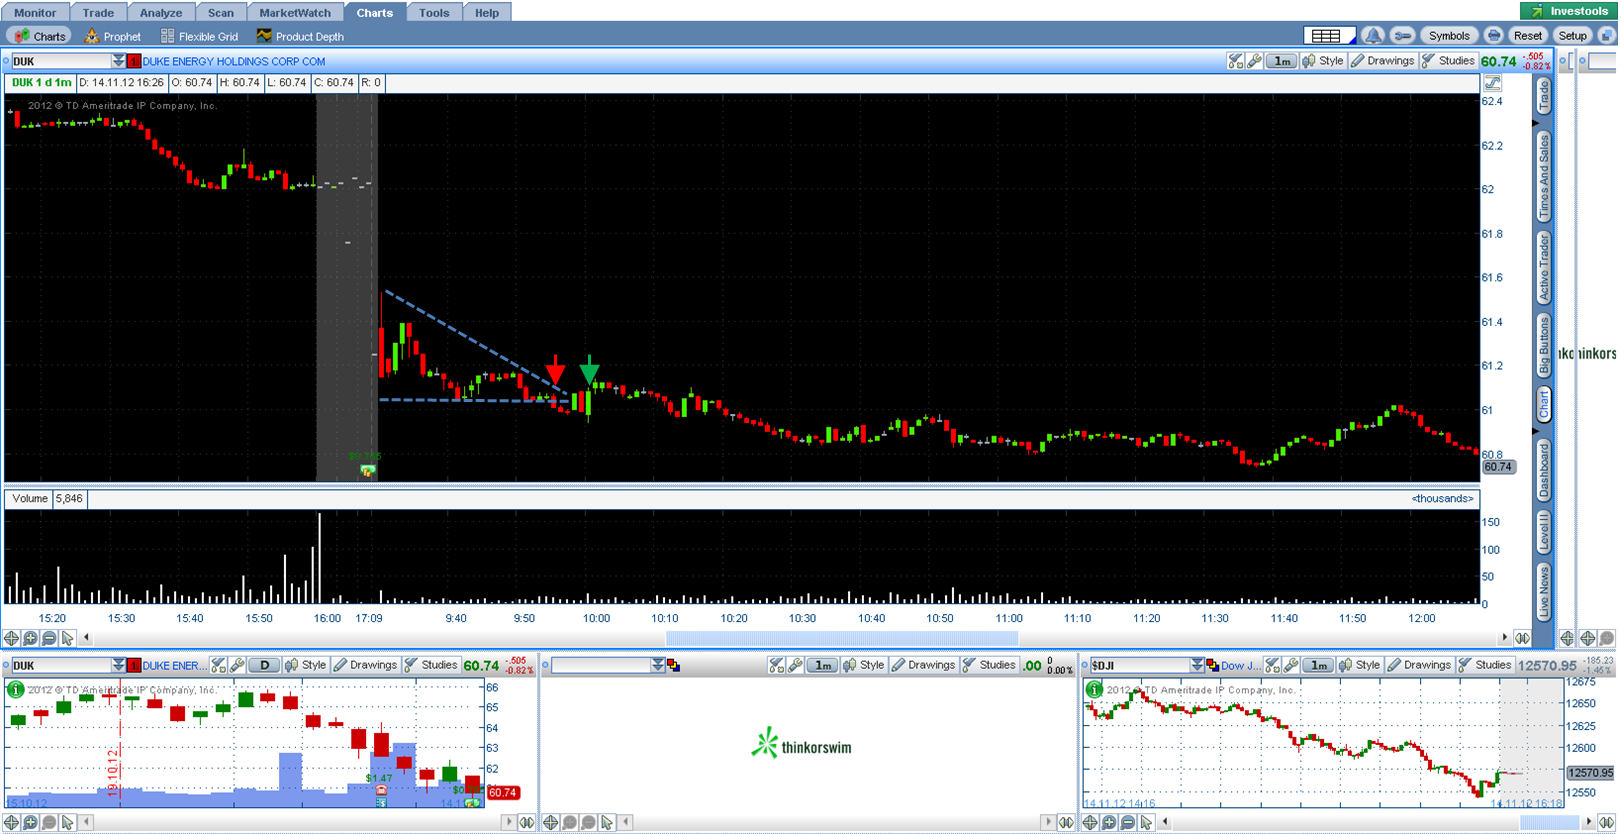Toggle main chart price-axis scale icon
The image size is (1621, 834).
(1492, 83)
